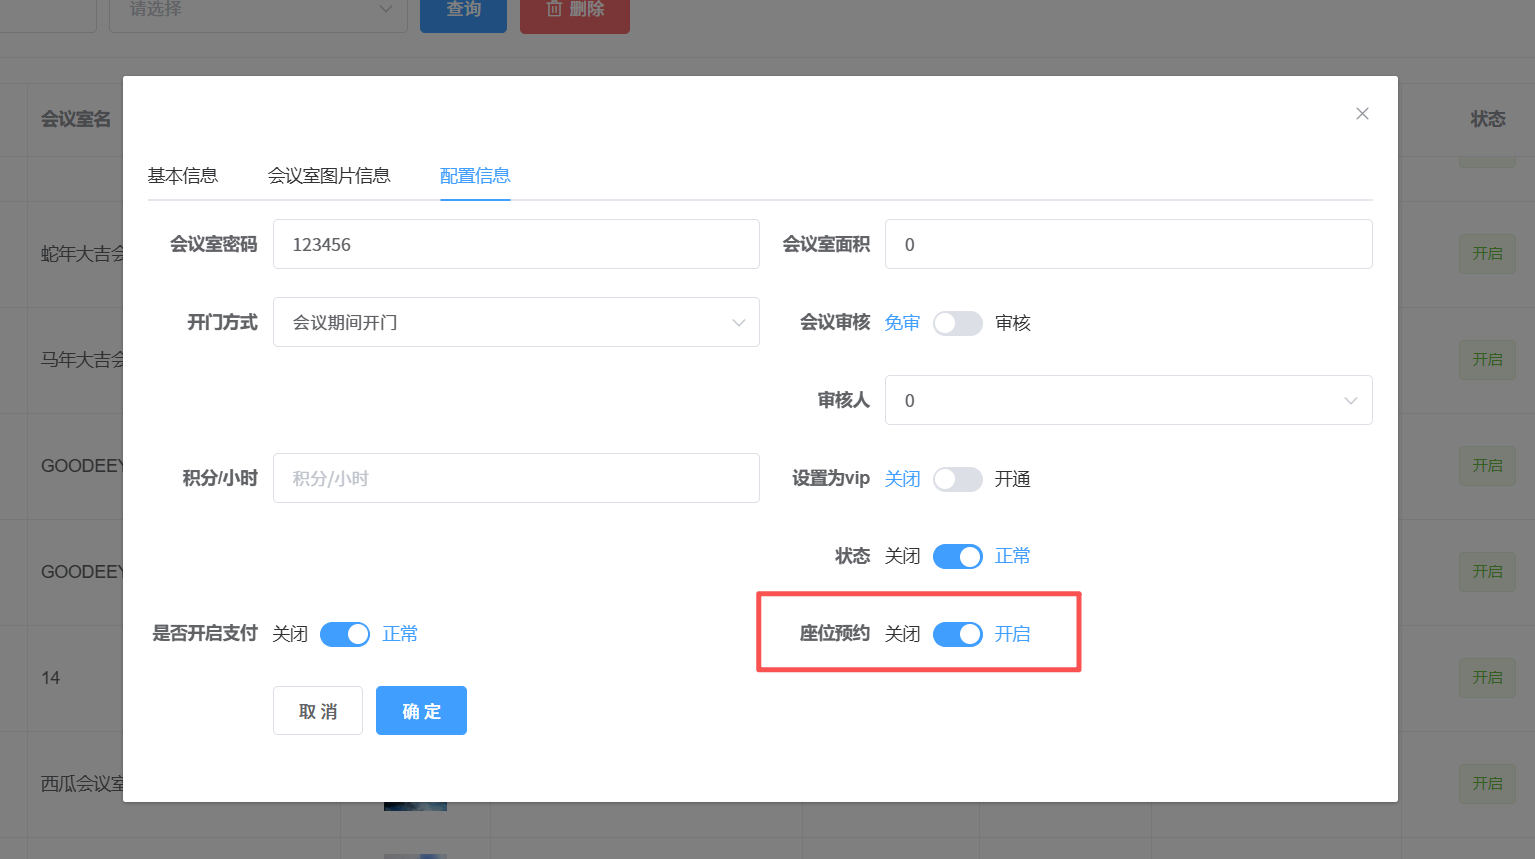Click the 查询 button behind the dialog

point(463,12)
